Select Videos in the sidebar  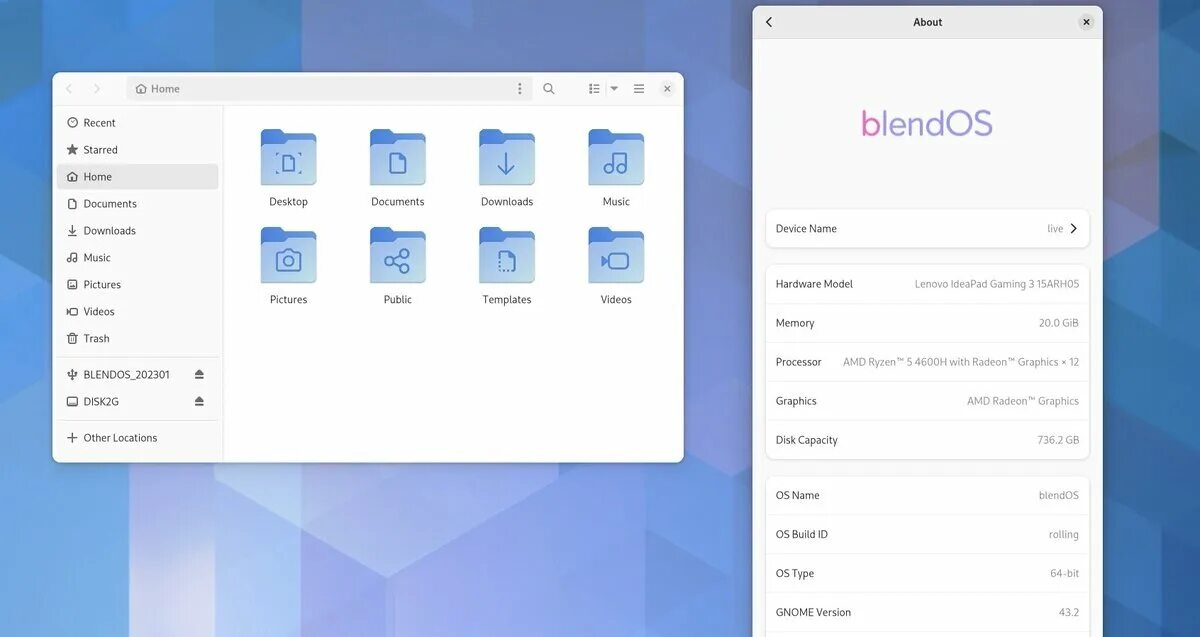tap(138, 312)
